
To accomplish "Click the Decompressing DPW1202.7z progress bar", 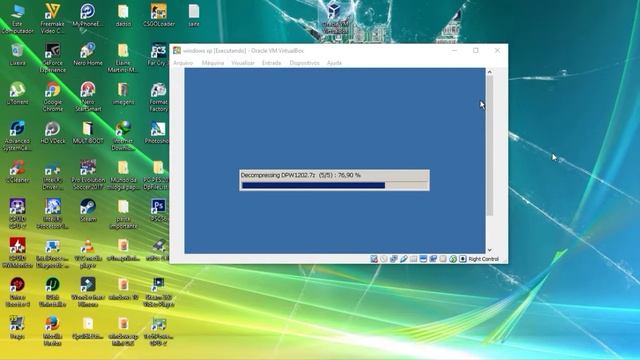I will [335, 186].
